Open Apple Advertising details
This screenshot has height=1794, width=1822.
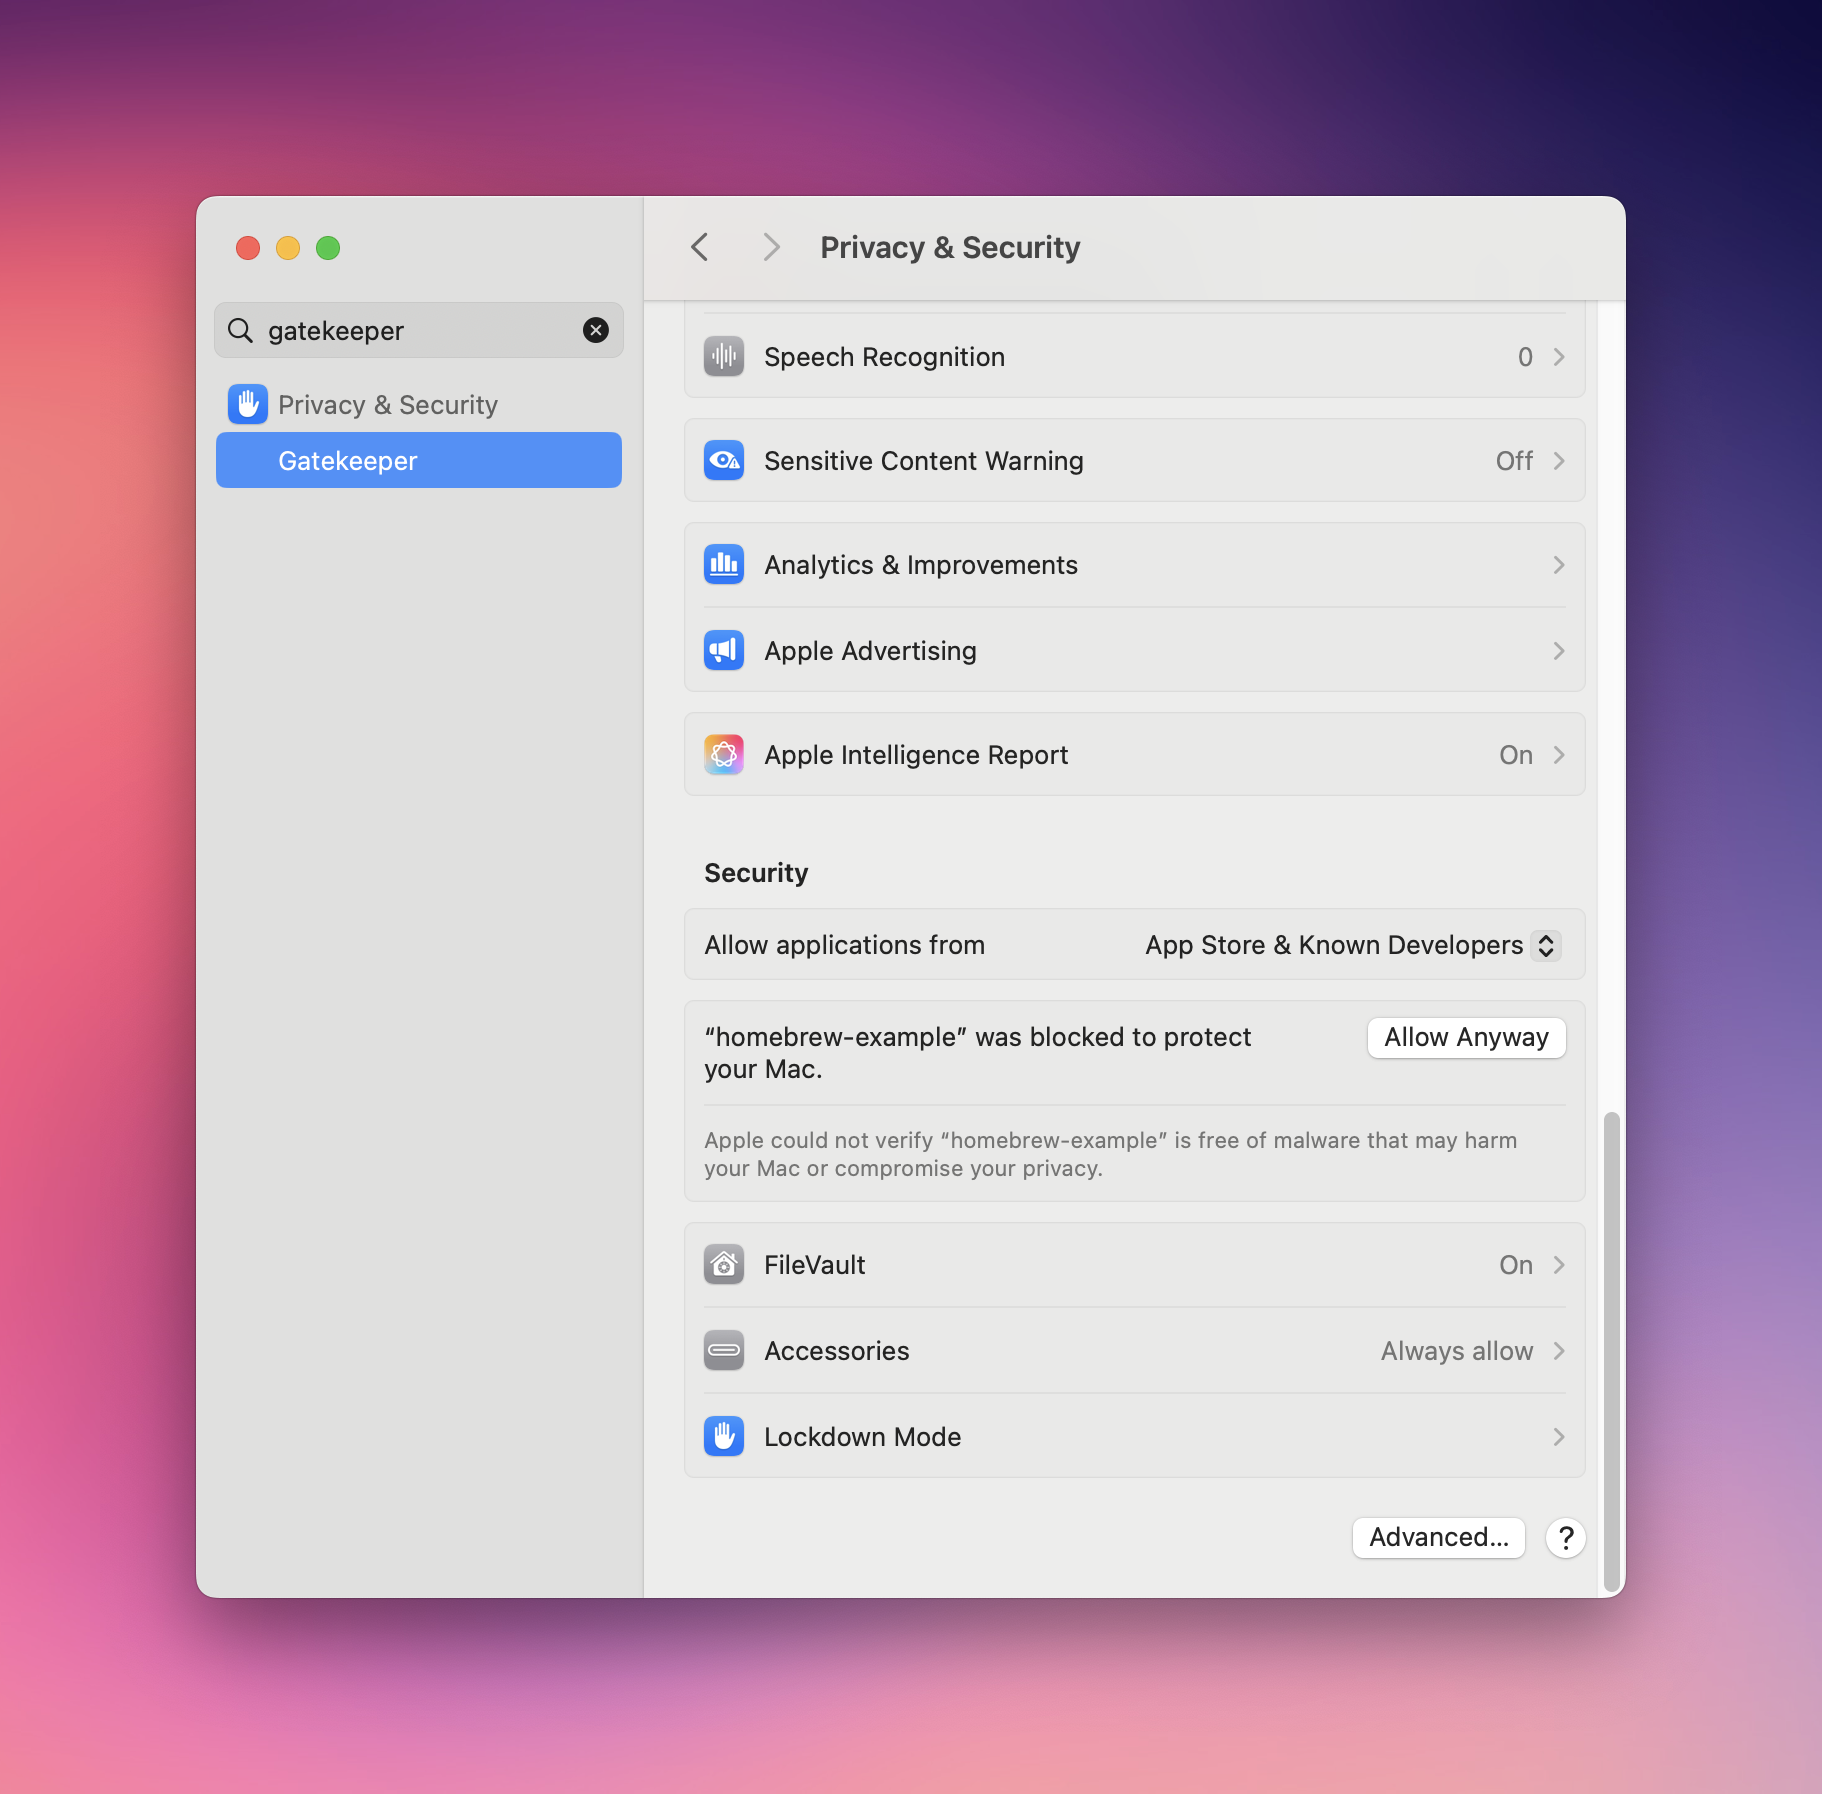pyautogui.click(x=1558, y=650)
